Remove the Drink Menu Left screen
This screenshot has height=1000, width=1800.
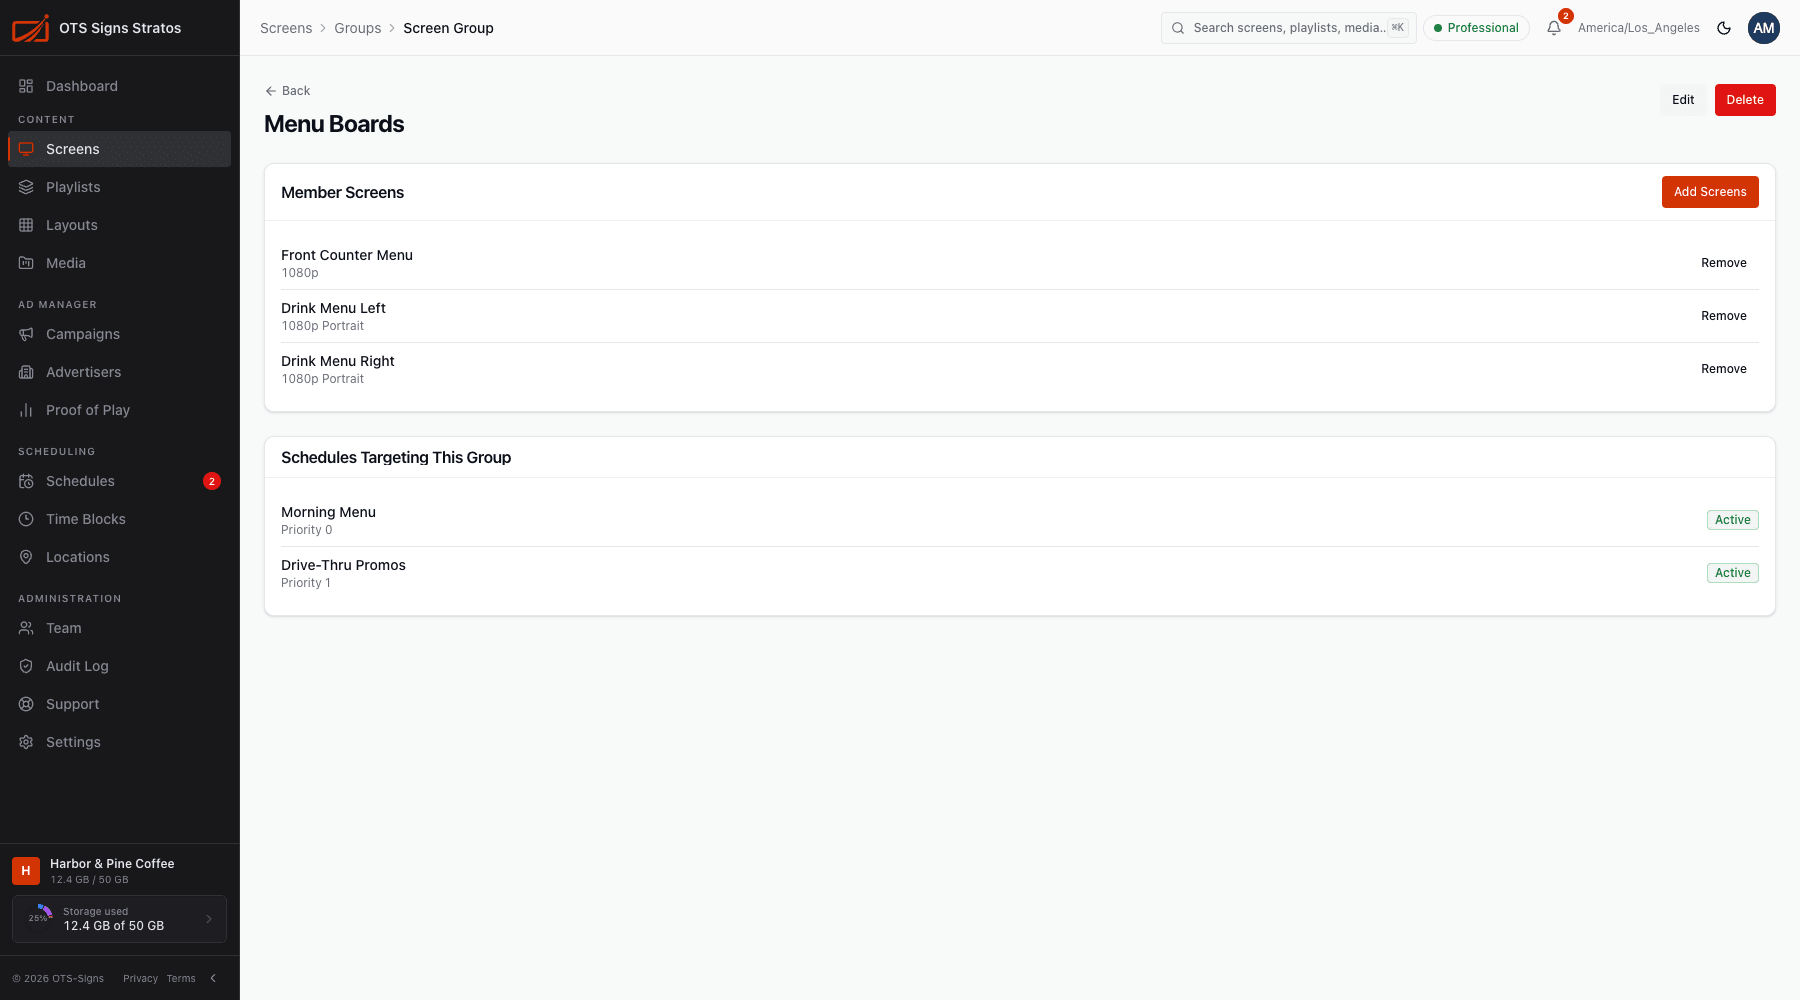click(1724, 316)
